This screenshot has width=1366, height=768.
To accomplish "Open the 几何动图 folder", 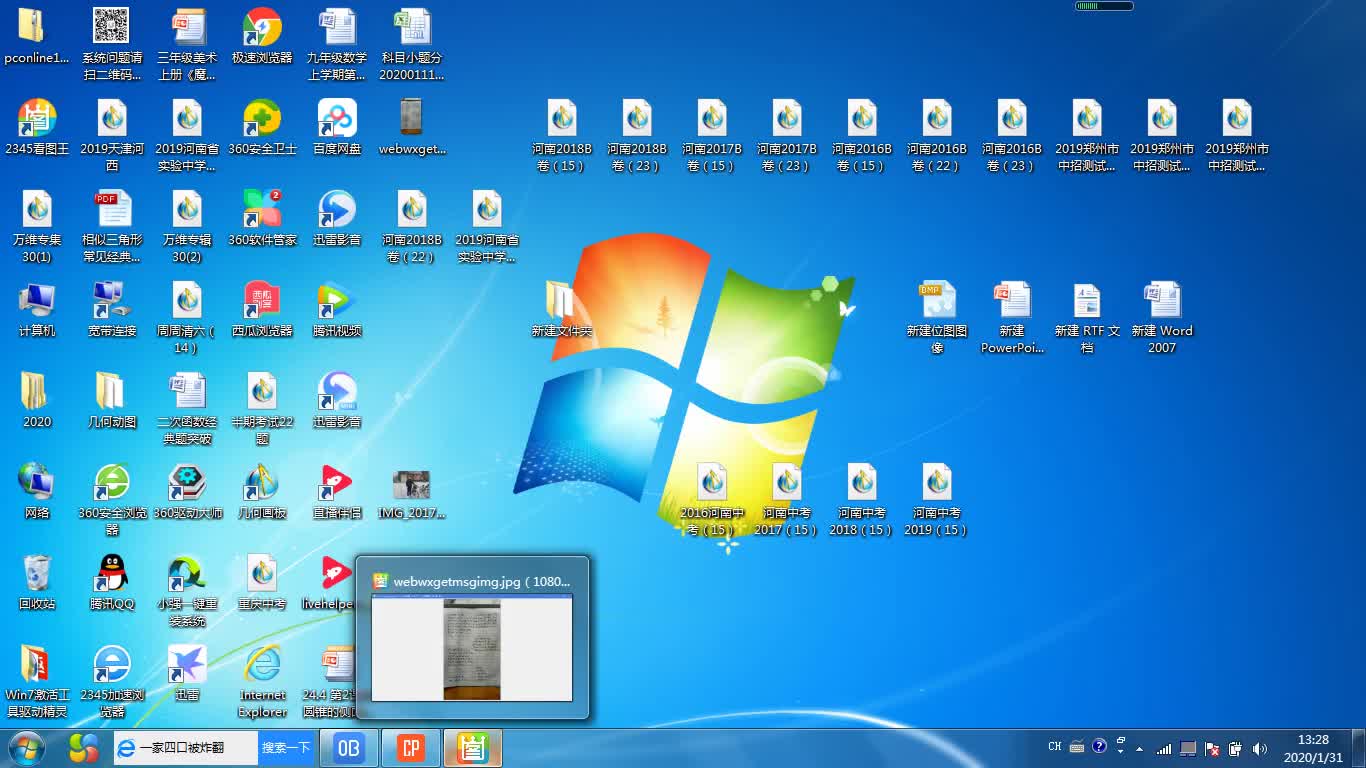I will [112, 400].
